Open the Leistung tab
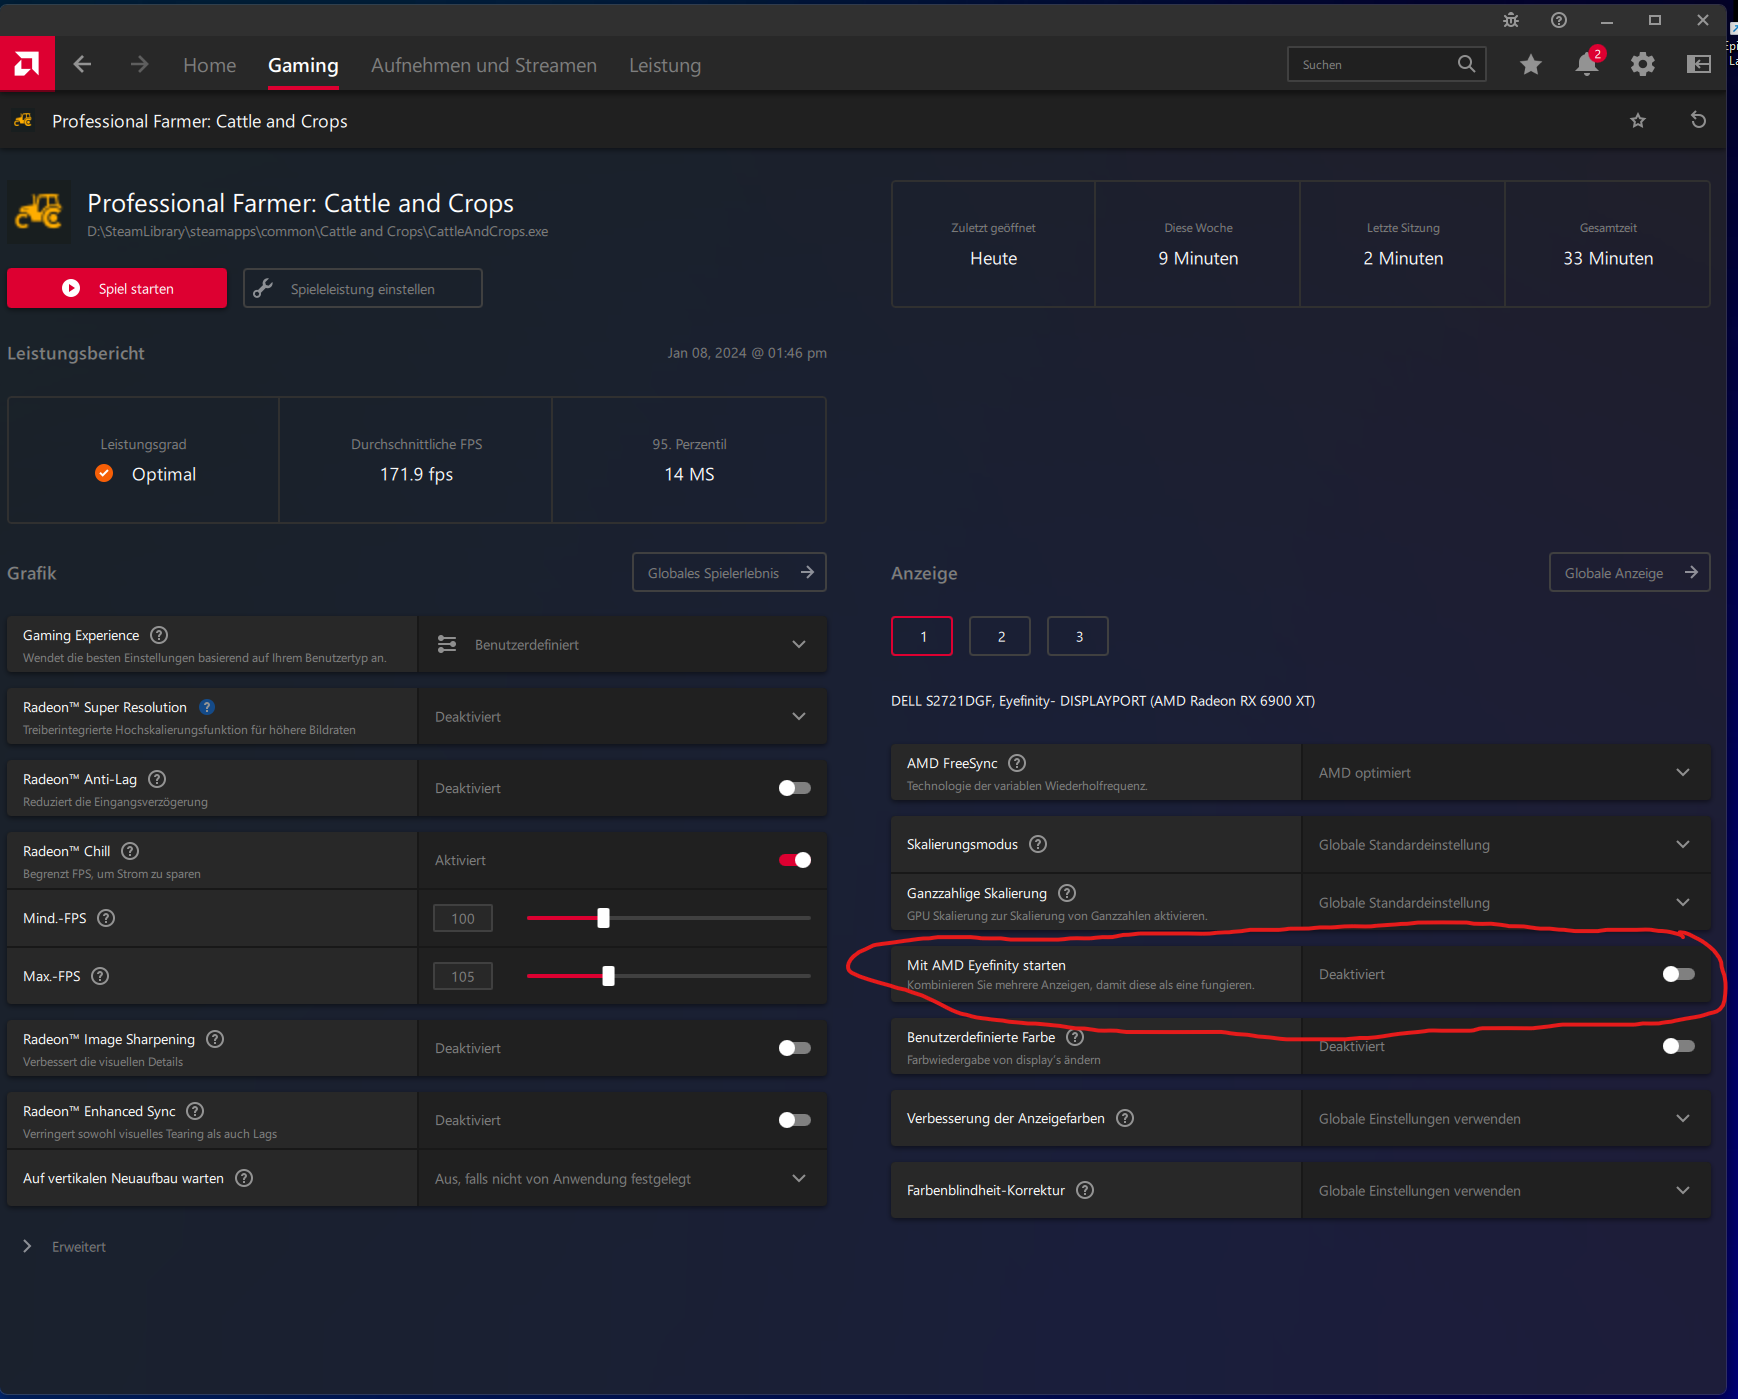The image size is (1738, 1399). pos(665,65)
